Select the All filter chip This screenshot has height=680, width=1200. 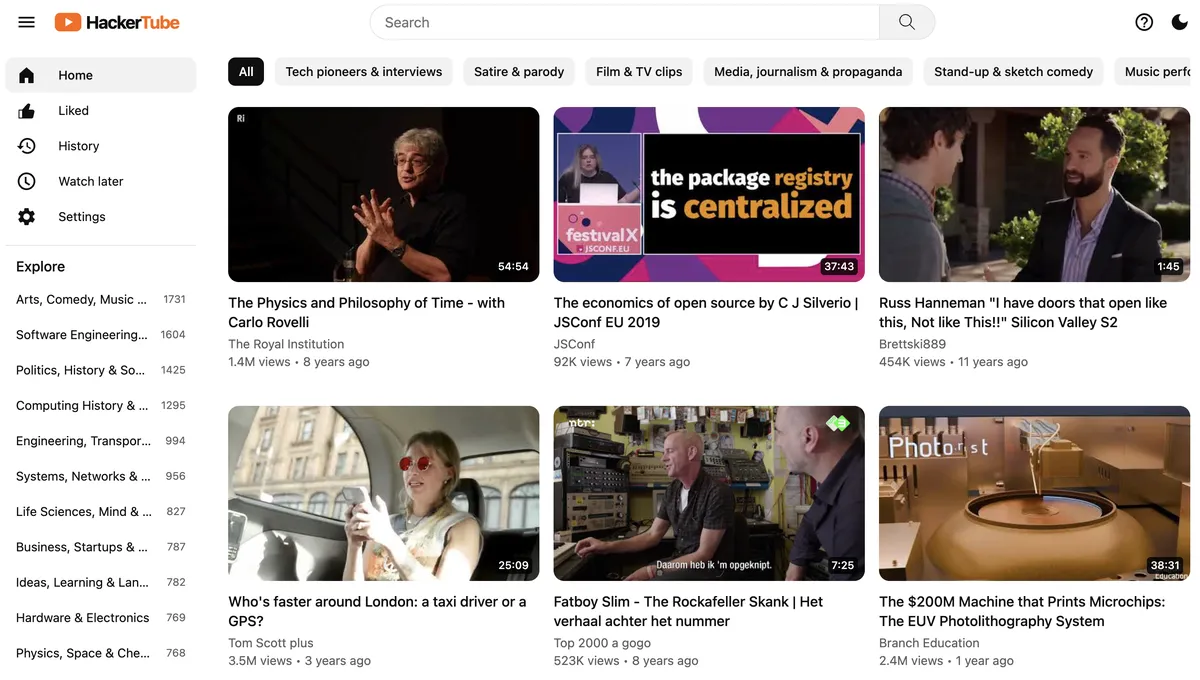coord(246,72)
